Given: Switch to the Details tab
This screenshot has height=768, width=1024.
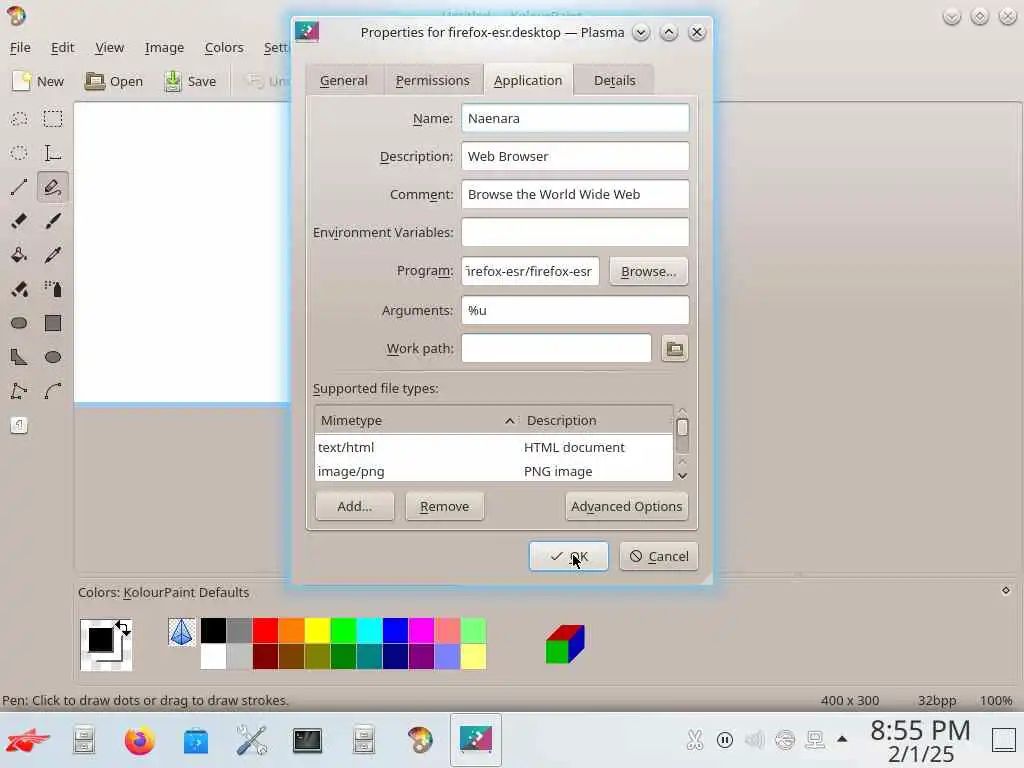Looking at the screenshot, I should pos(615,80).
